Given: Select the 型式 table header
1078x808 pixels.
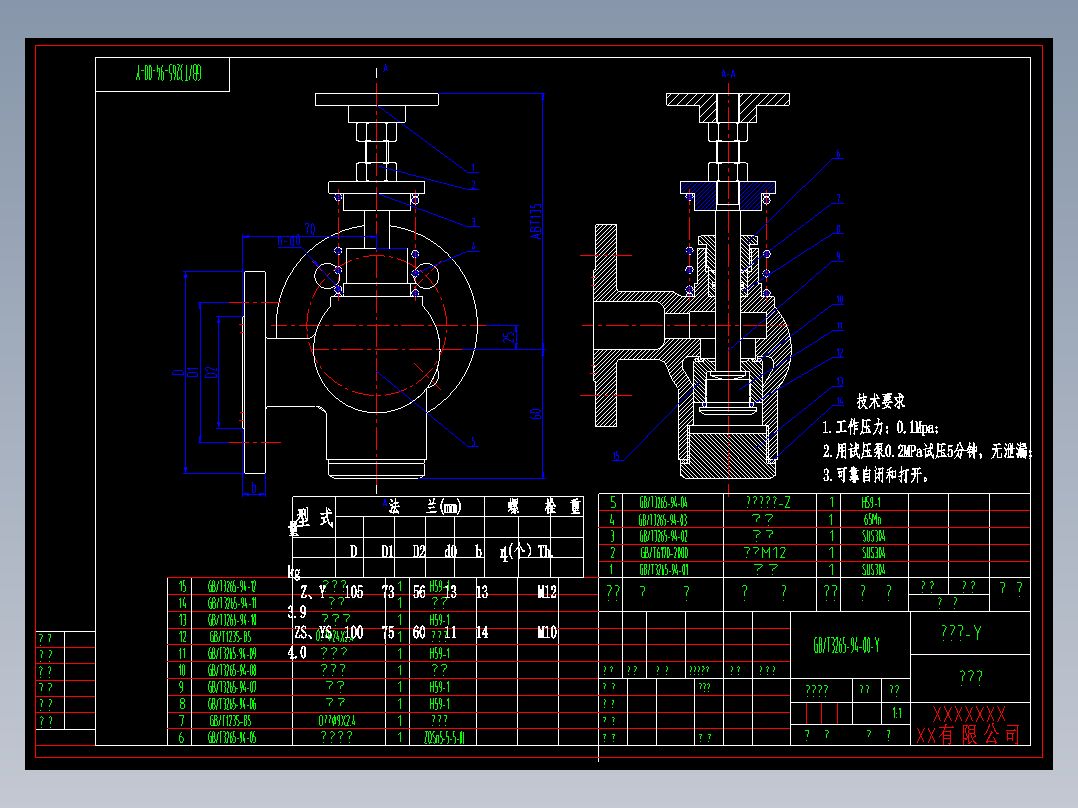Looking at the screenshot, I should 314,518.
